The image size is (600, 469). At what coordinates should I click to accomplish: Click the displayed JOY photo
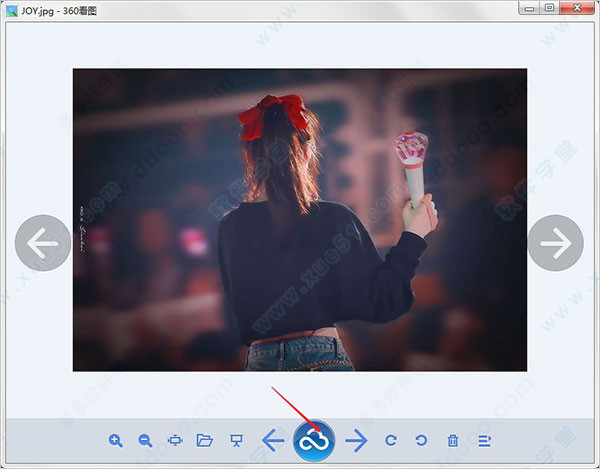coord(300,220)
